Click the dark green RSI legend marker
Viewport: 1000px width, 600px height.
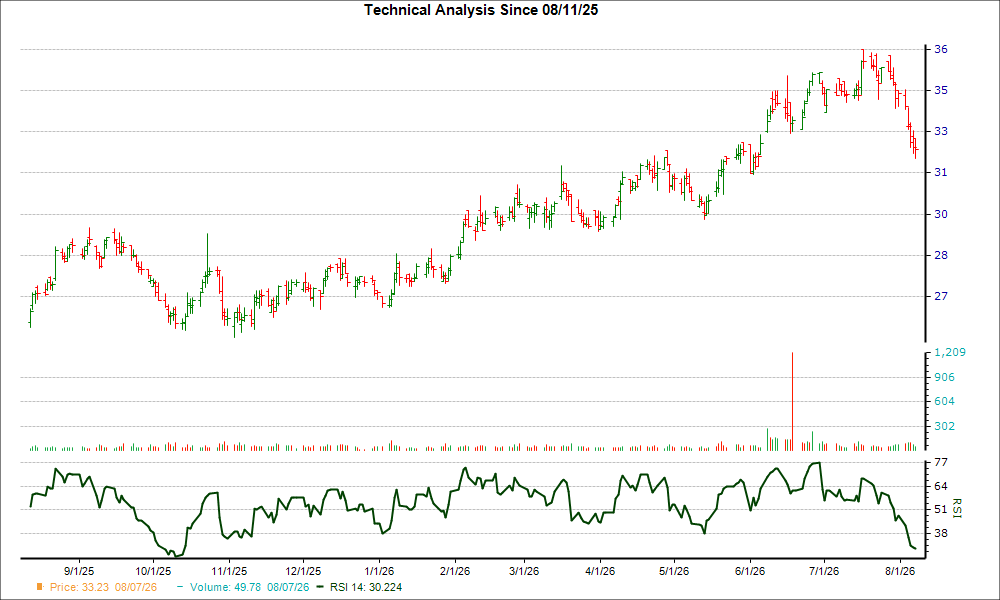[320, 587]
